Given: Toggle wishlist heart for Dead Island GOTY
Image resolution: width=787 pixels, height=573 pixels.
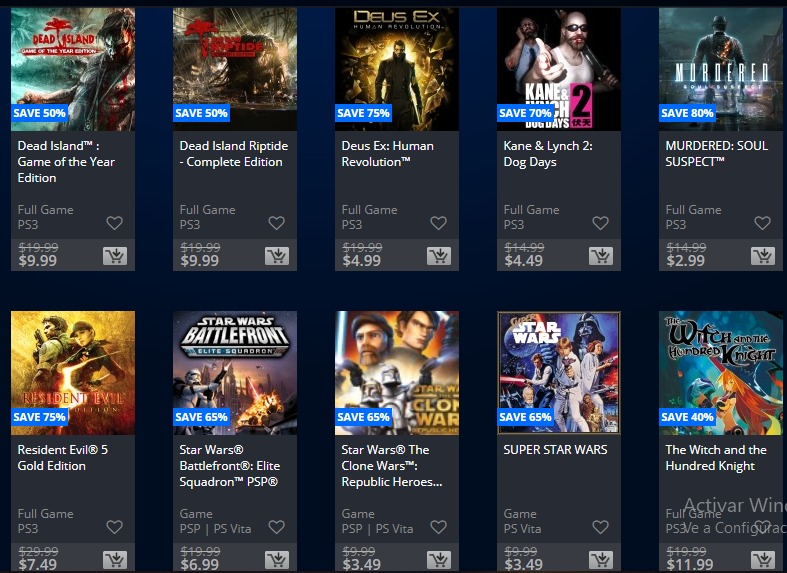Looking at the screenshot, I should 114,223.
